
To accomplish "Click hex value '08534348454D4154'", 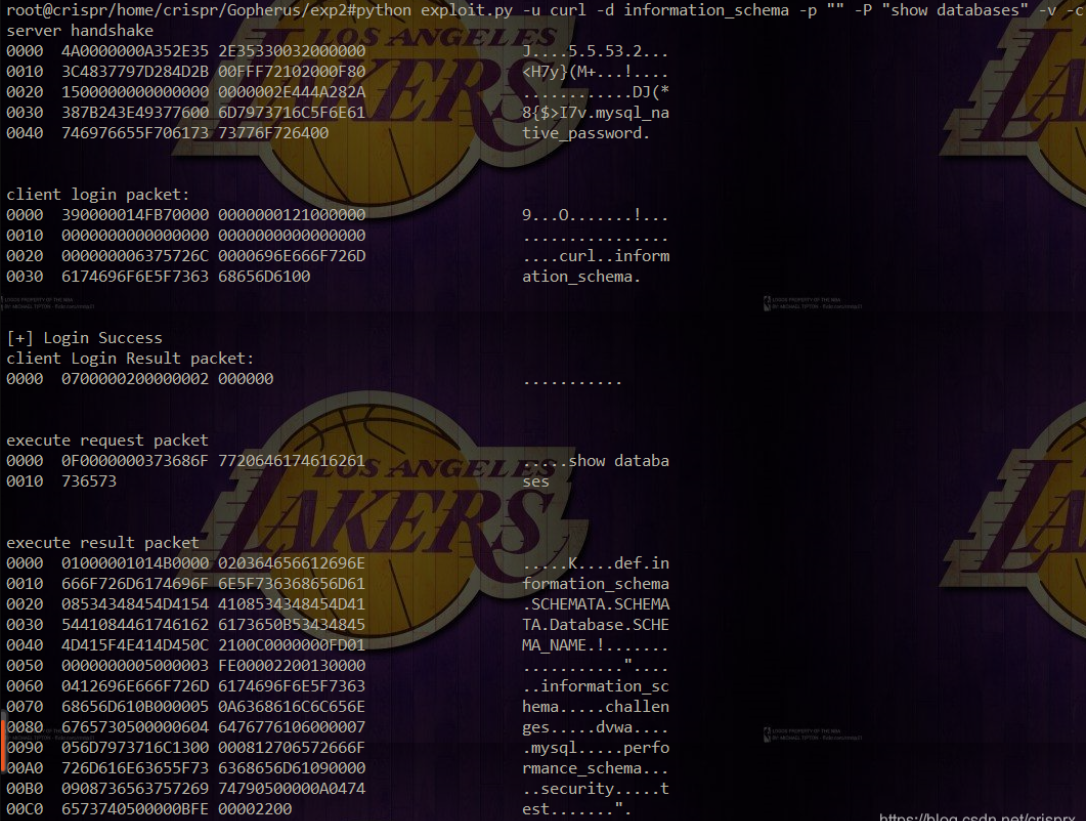I will coord(135,605).
